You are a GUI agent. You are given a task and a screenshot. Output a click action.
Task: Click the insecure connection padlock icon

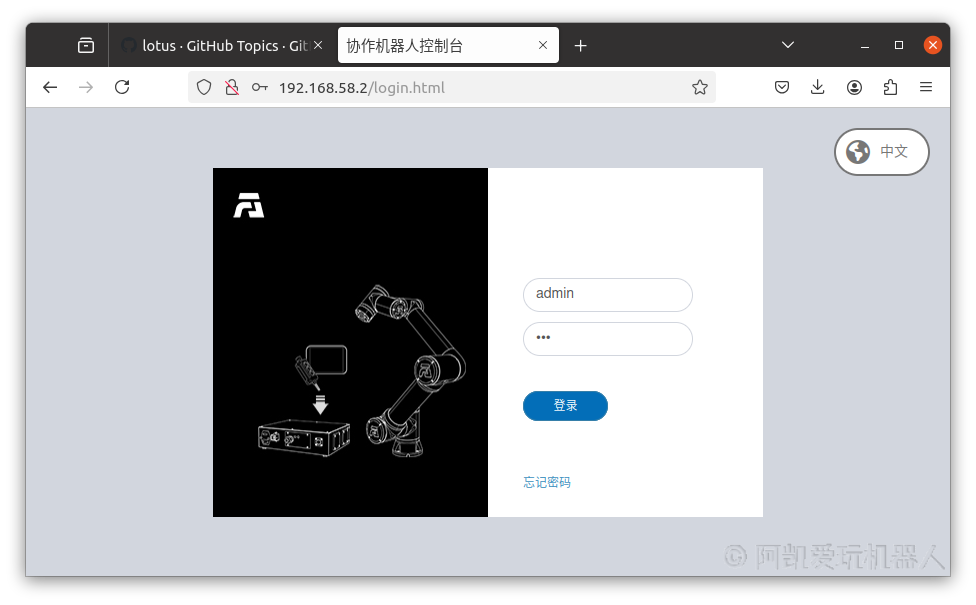coord(231,87)
